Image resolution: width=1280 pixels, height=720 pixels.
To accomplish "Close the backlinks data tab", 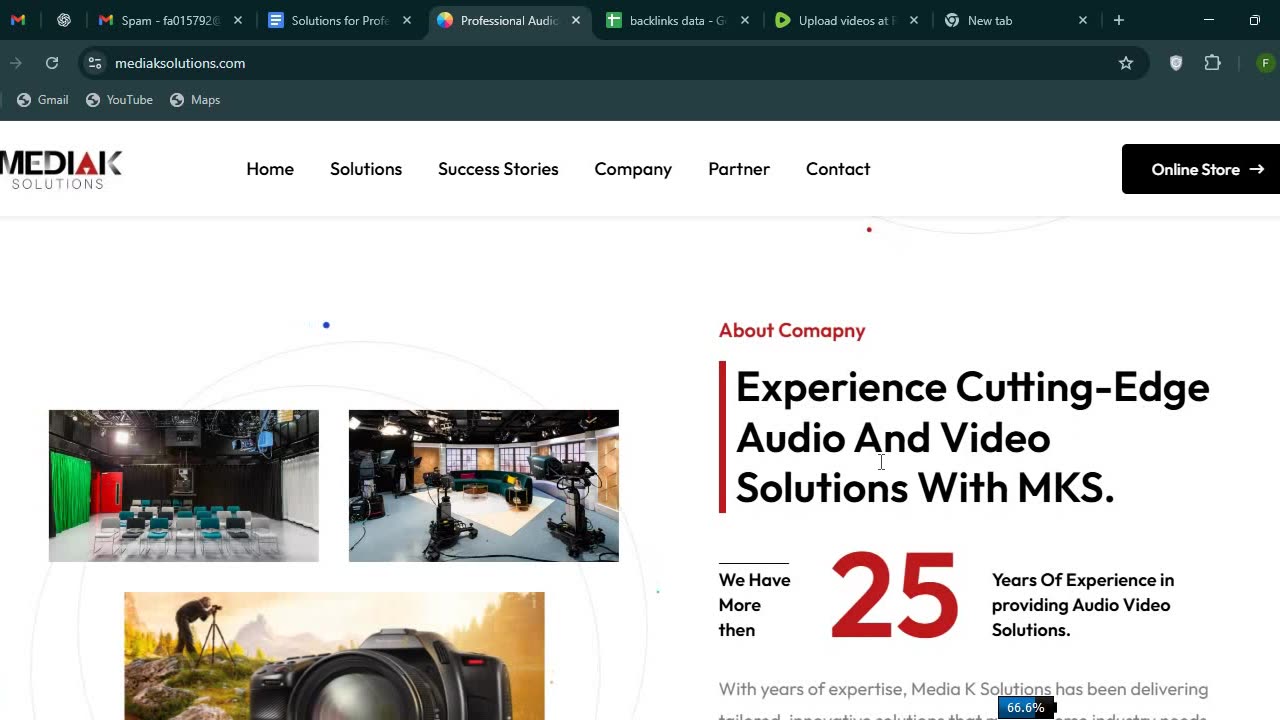I will [x=745, y=20].
